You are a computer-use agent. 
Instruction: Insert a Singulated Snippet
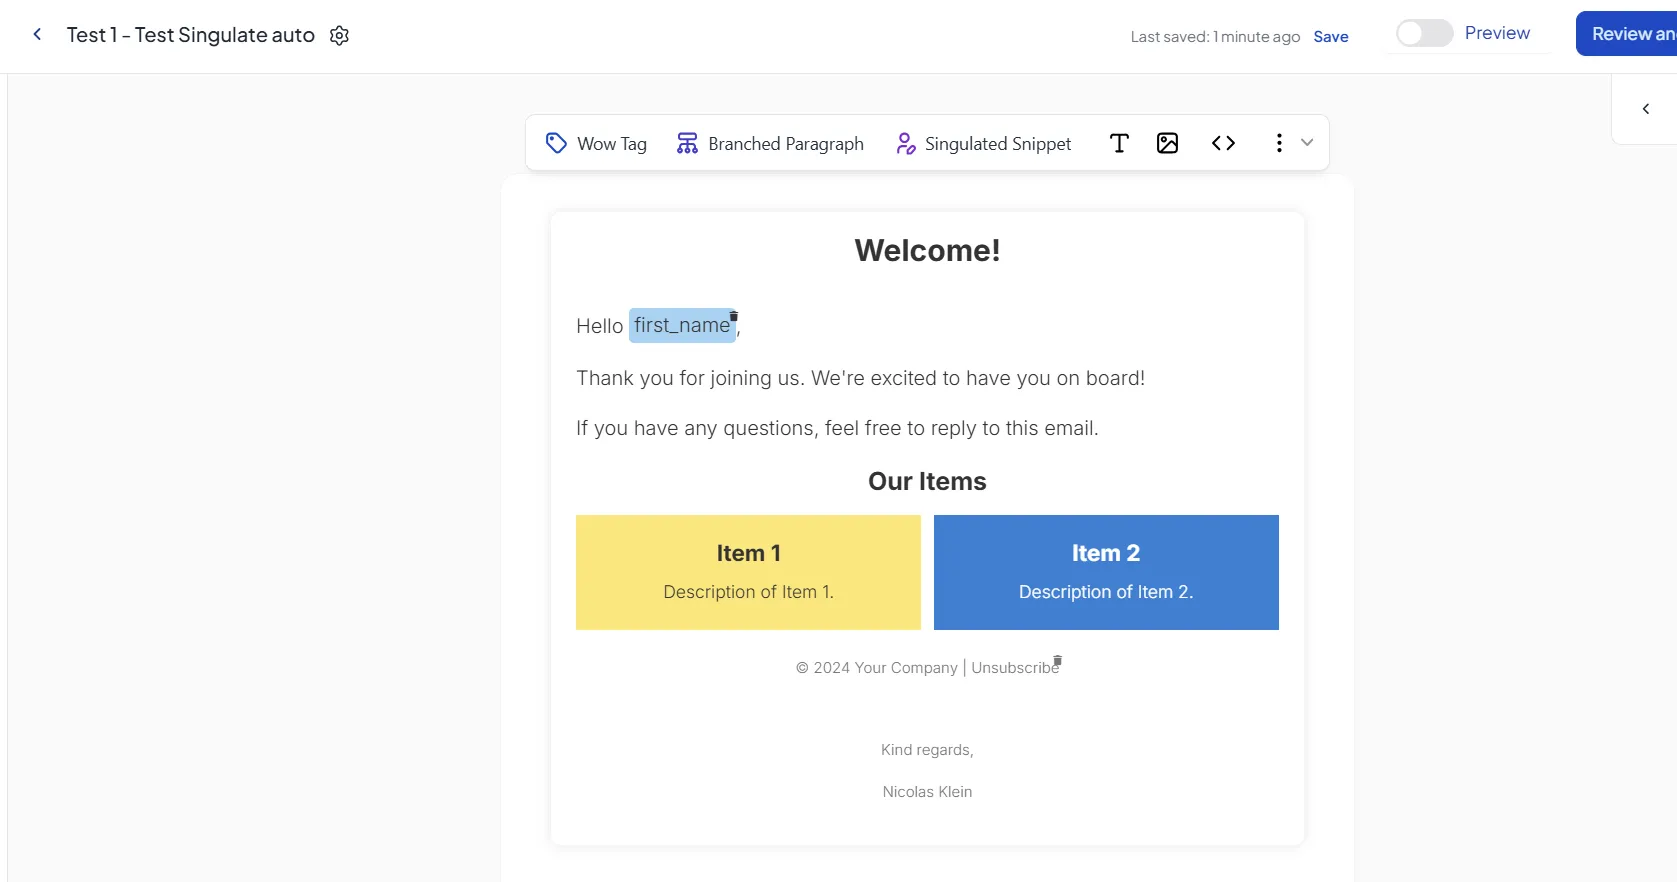point(983,143)
